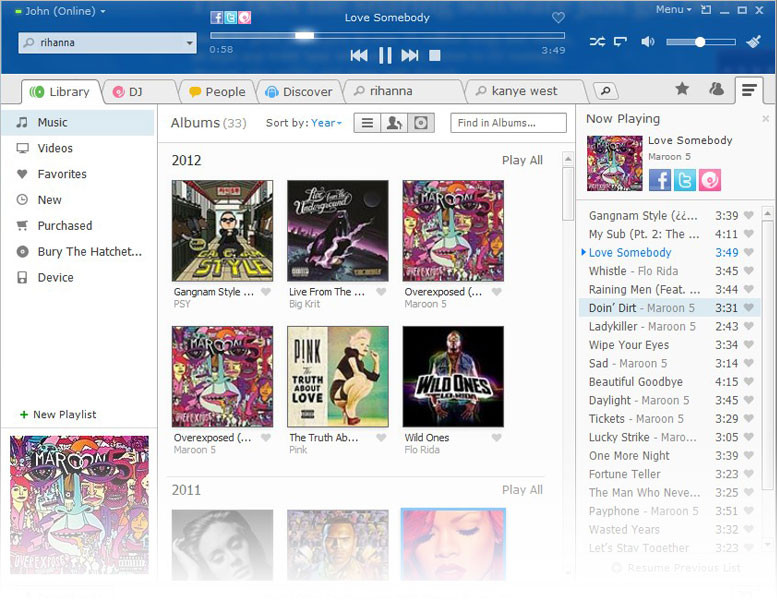The width and height of the screenshot is (777, 601).
Task: Share on Twitter in Now Playing panel
Action: pos(684,180)
